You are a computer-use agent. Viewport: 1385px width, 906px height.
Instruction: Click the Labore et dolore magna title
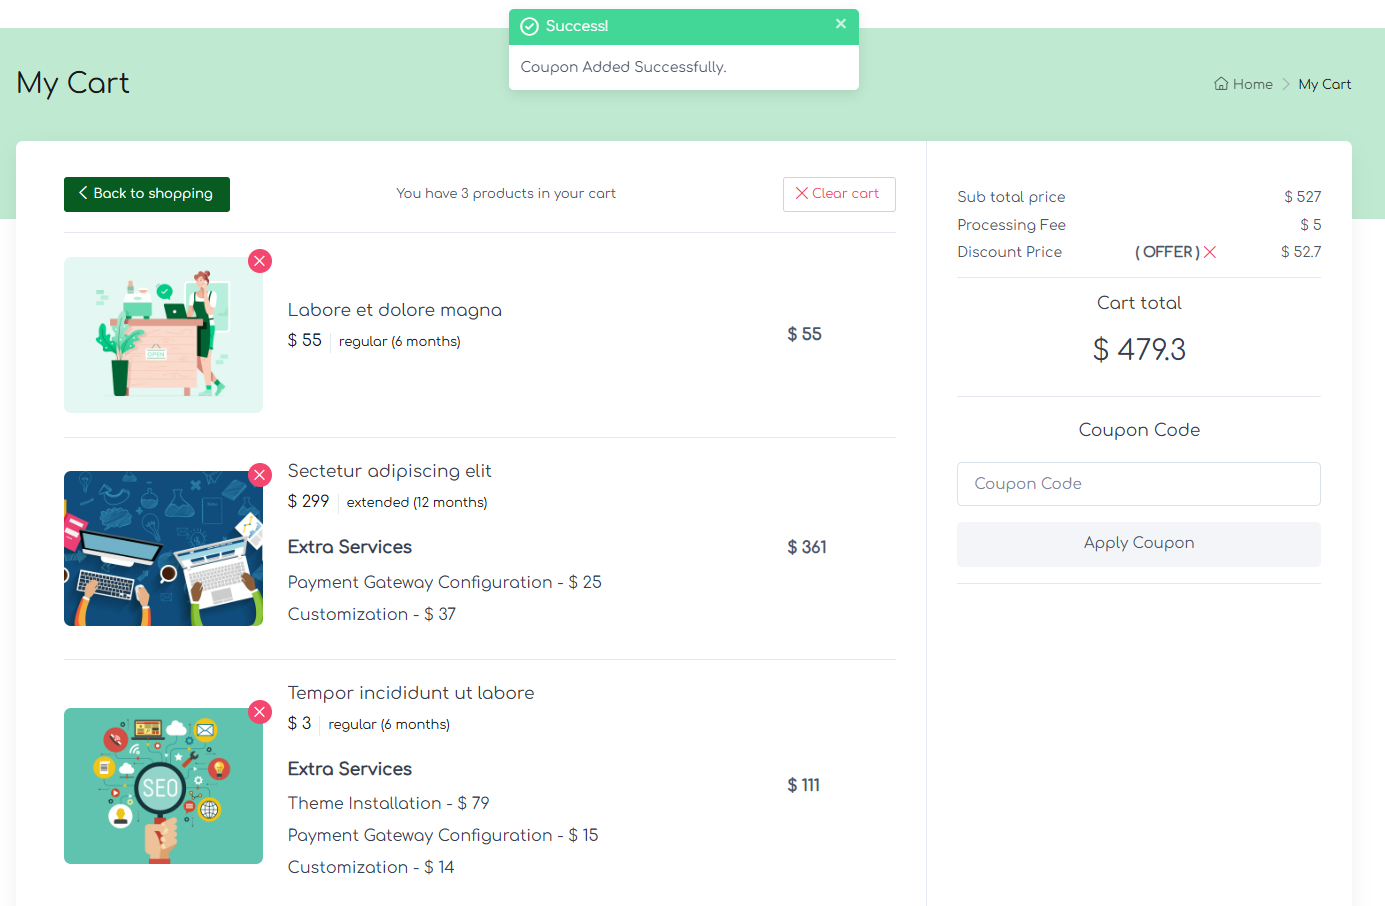click(395, 310)
